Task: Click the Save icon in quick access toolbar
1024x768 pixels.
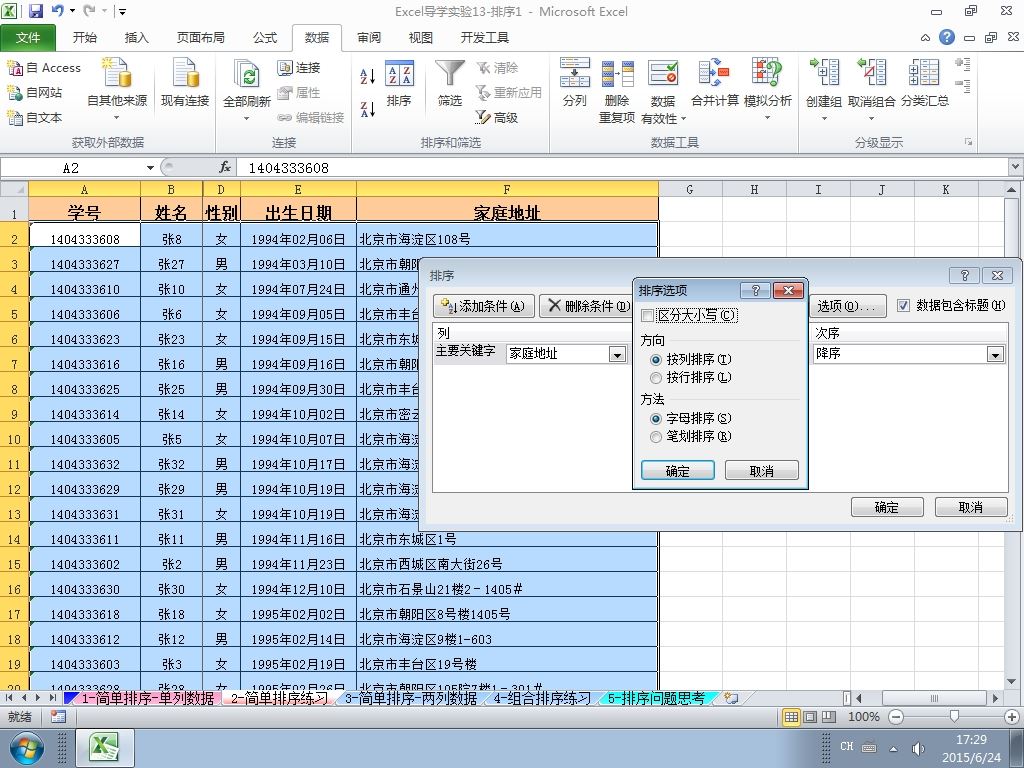Action: [35, 11]
